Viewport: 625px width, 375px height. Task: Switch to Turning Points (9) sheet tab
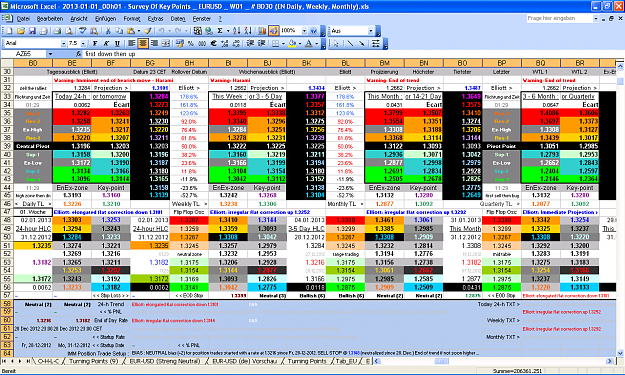click(94, 361)
